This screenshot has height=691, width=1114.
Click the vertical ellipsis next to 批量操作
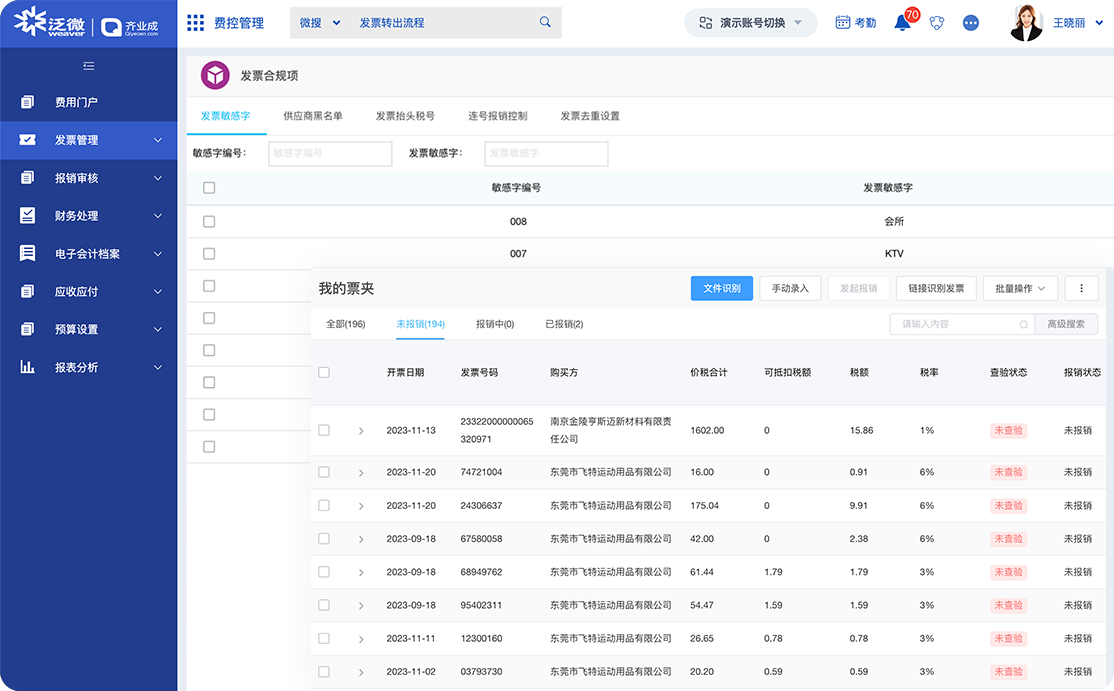1081,288
